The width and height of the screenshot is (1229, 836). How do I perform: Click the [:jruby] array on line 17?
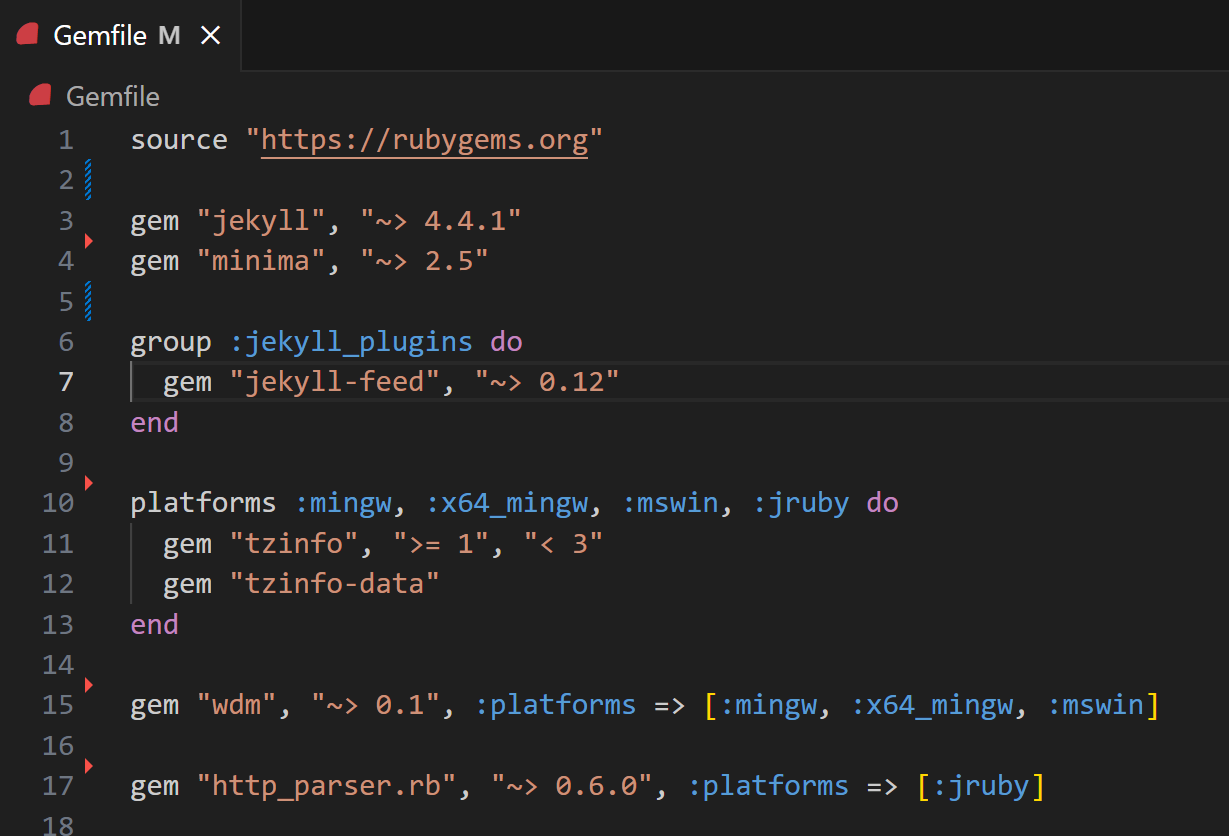point(981,786)
